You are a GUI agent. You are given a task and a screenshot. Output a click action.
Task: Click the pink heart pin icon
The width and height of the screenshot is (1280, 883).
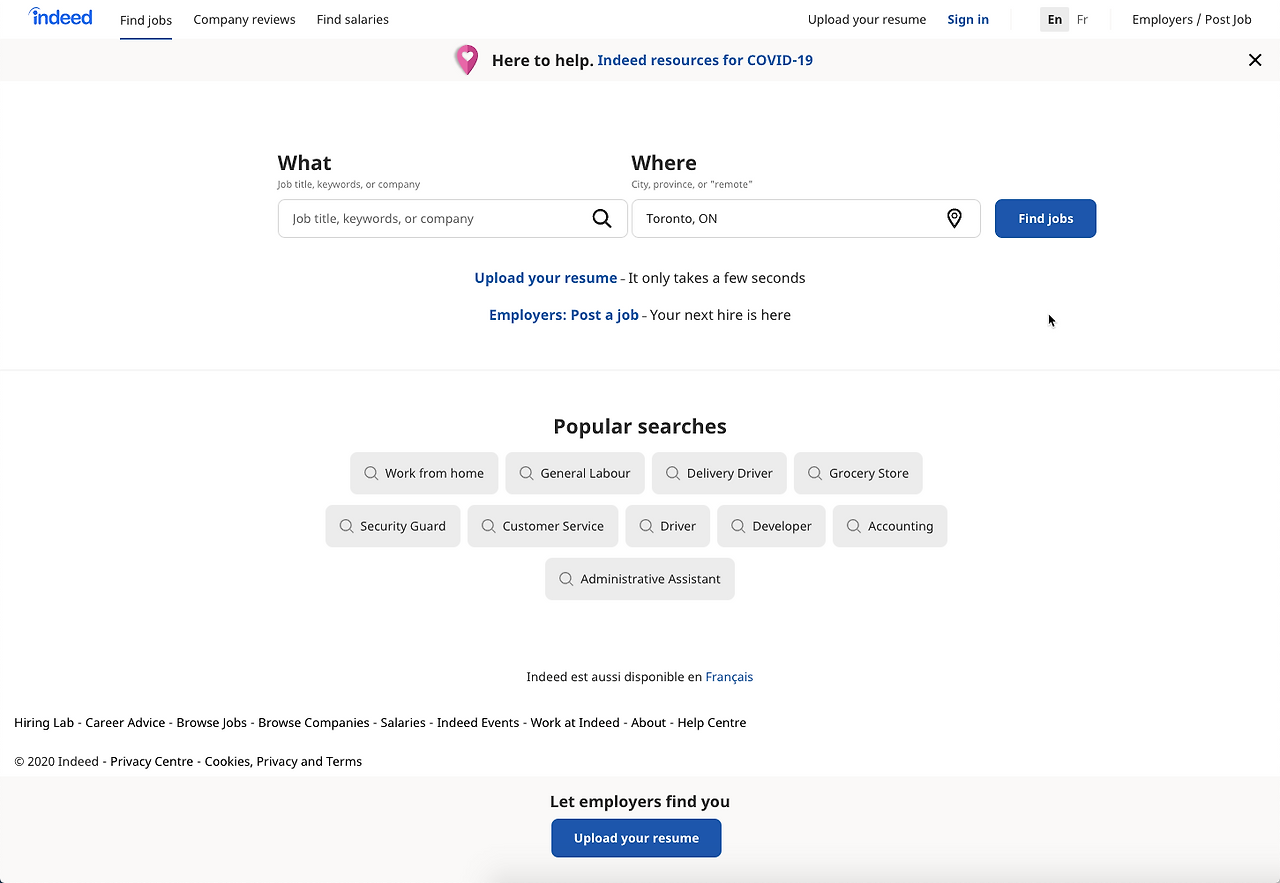[467, 60]
